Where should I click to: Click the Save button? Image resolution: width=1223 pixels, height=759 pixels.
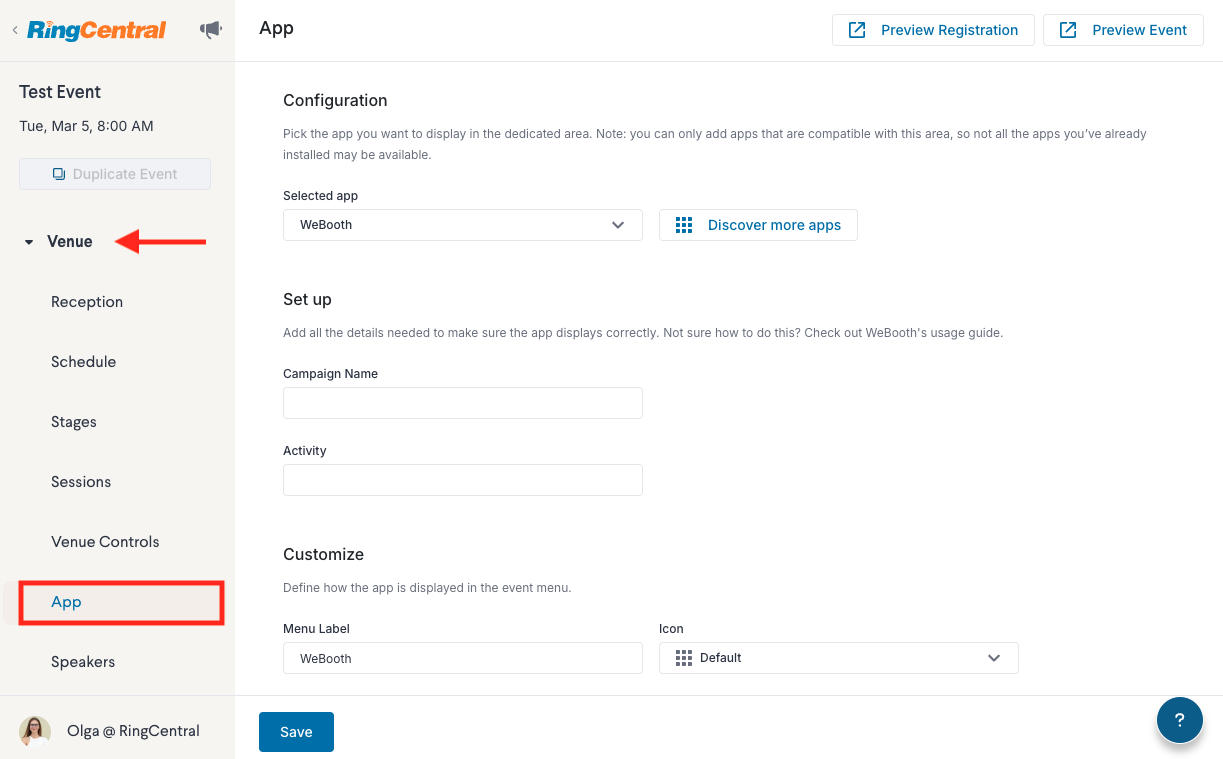click(x=296, y=732)
